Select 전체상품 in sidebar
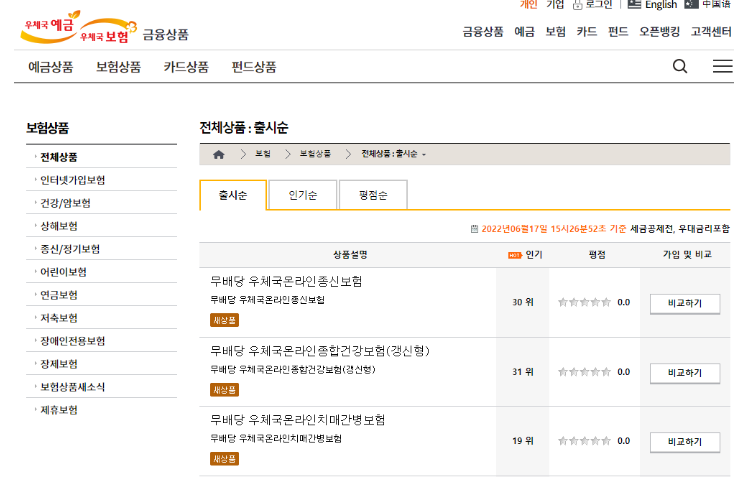Viewport: 748px width, 501px height. [59, 157]
